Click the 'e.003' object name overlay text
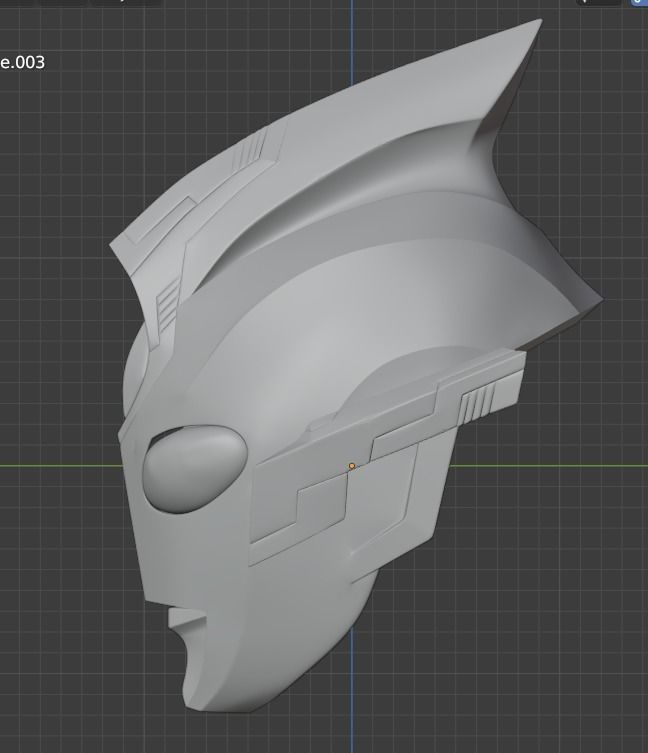 click(x=23, y=62)
